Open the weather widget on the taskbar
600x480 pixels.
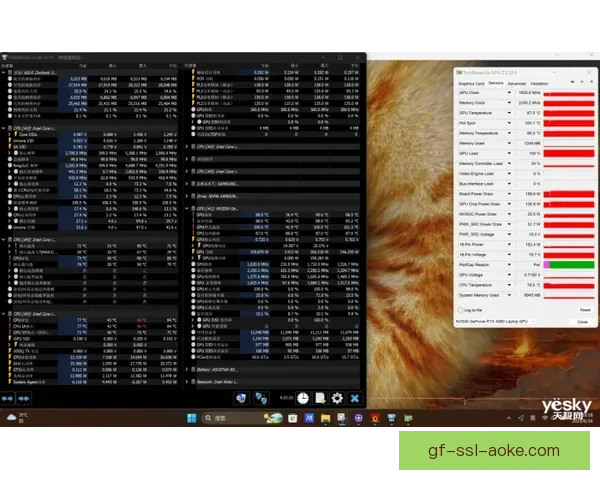(x=17, y=416)
